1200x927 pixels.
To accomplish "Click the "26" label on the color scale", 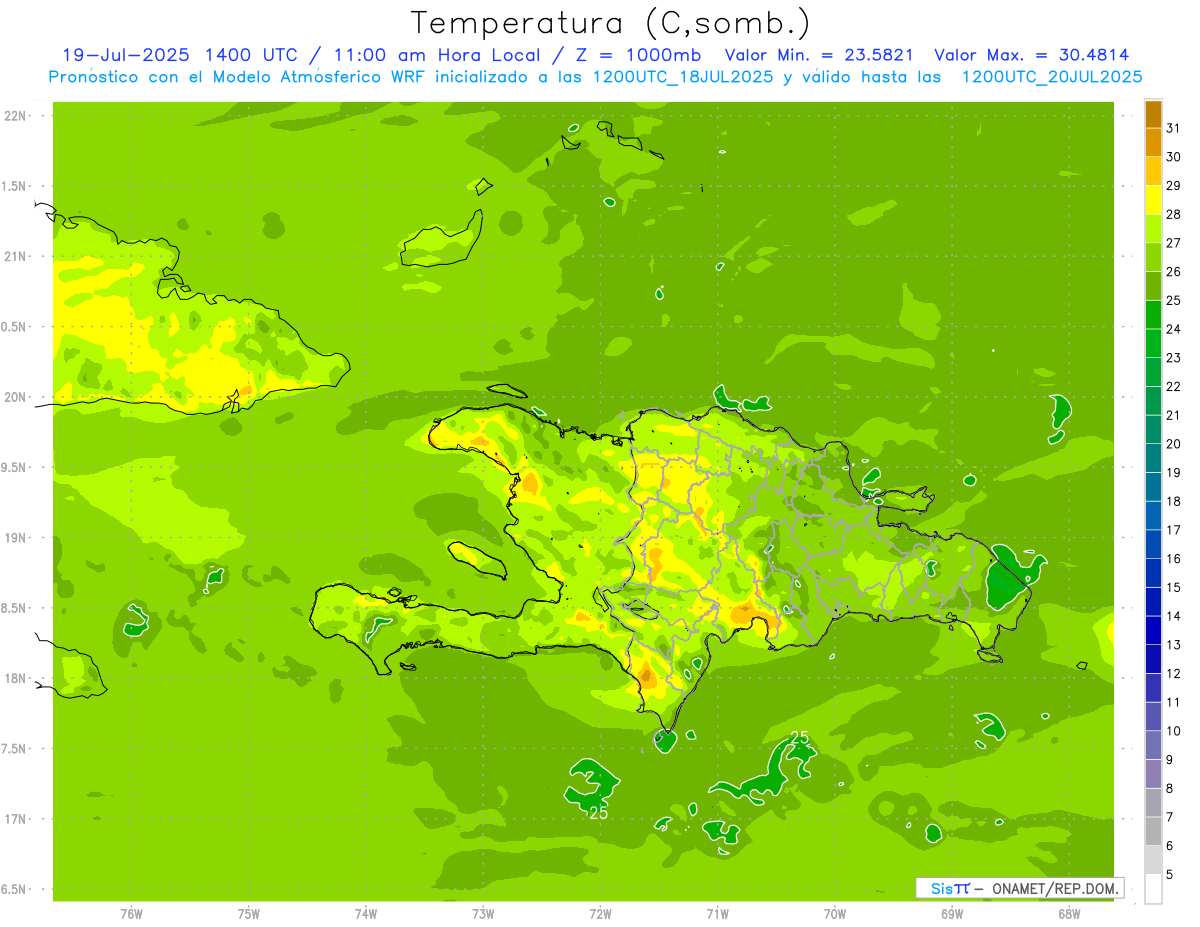I will click(x=1173, y=271).
